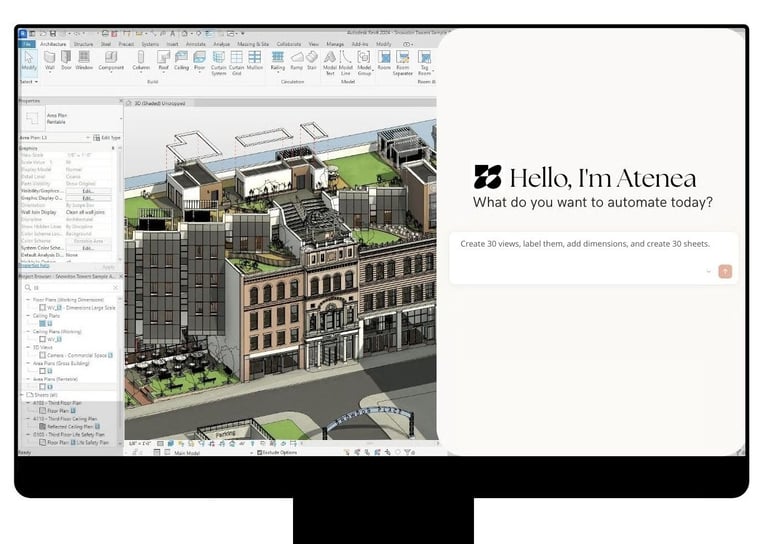Select the Window tool
Viewport: 768px width, 544px height.
[84, 61]
